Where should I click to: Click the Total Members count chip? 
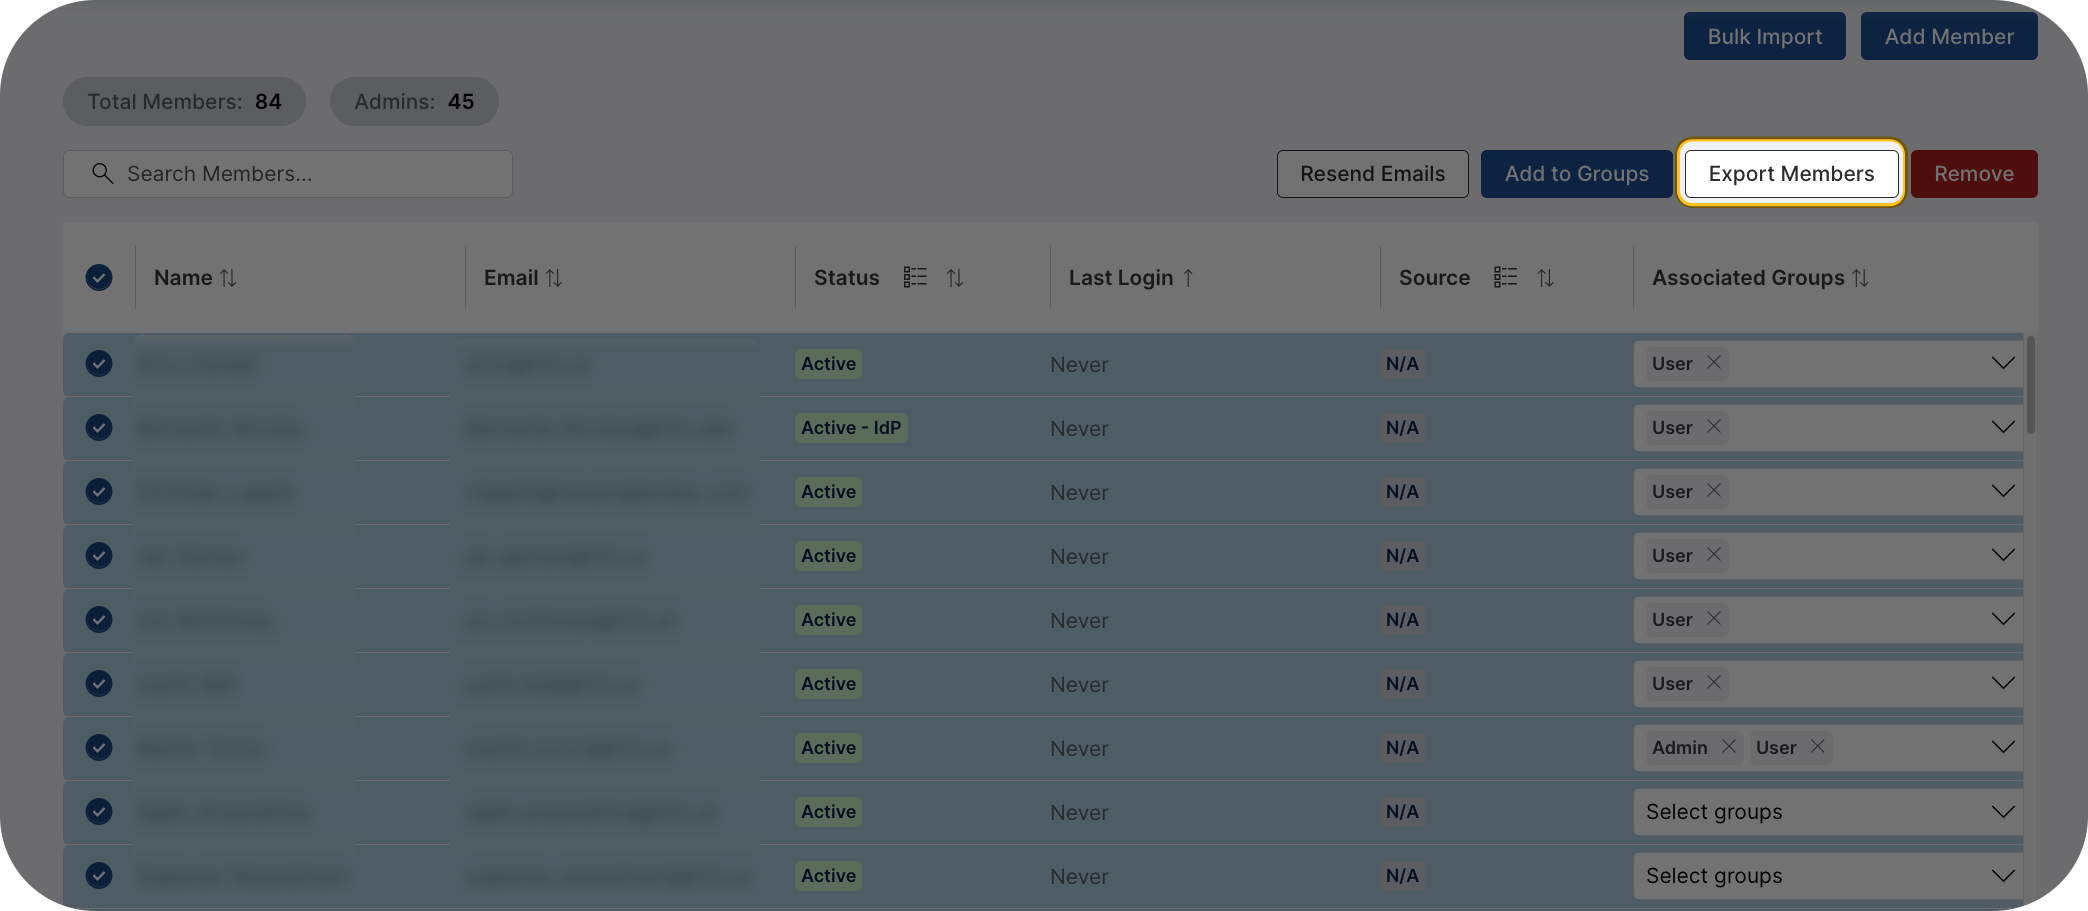(x=184, y=101)
